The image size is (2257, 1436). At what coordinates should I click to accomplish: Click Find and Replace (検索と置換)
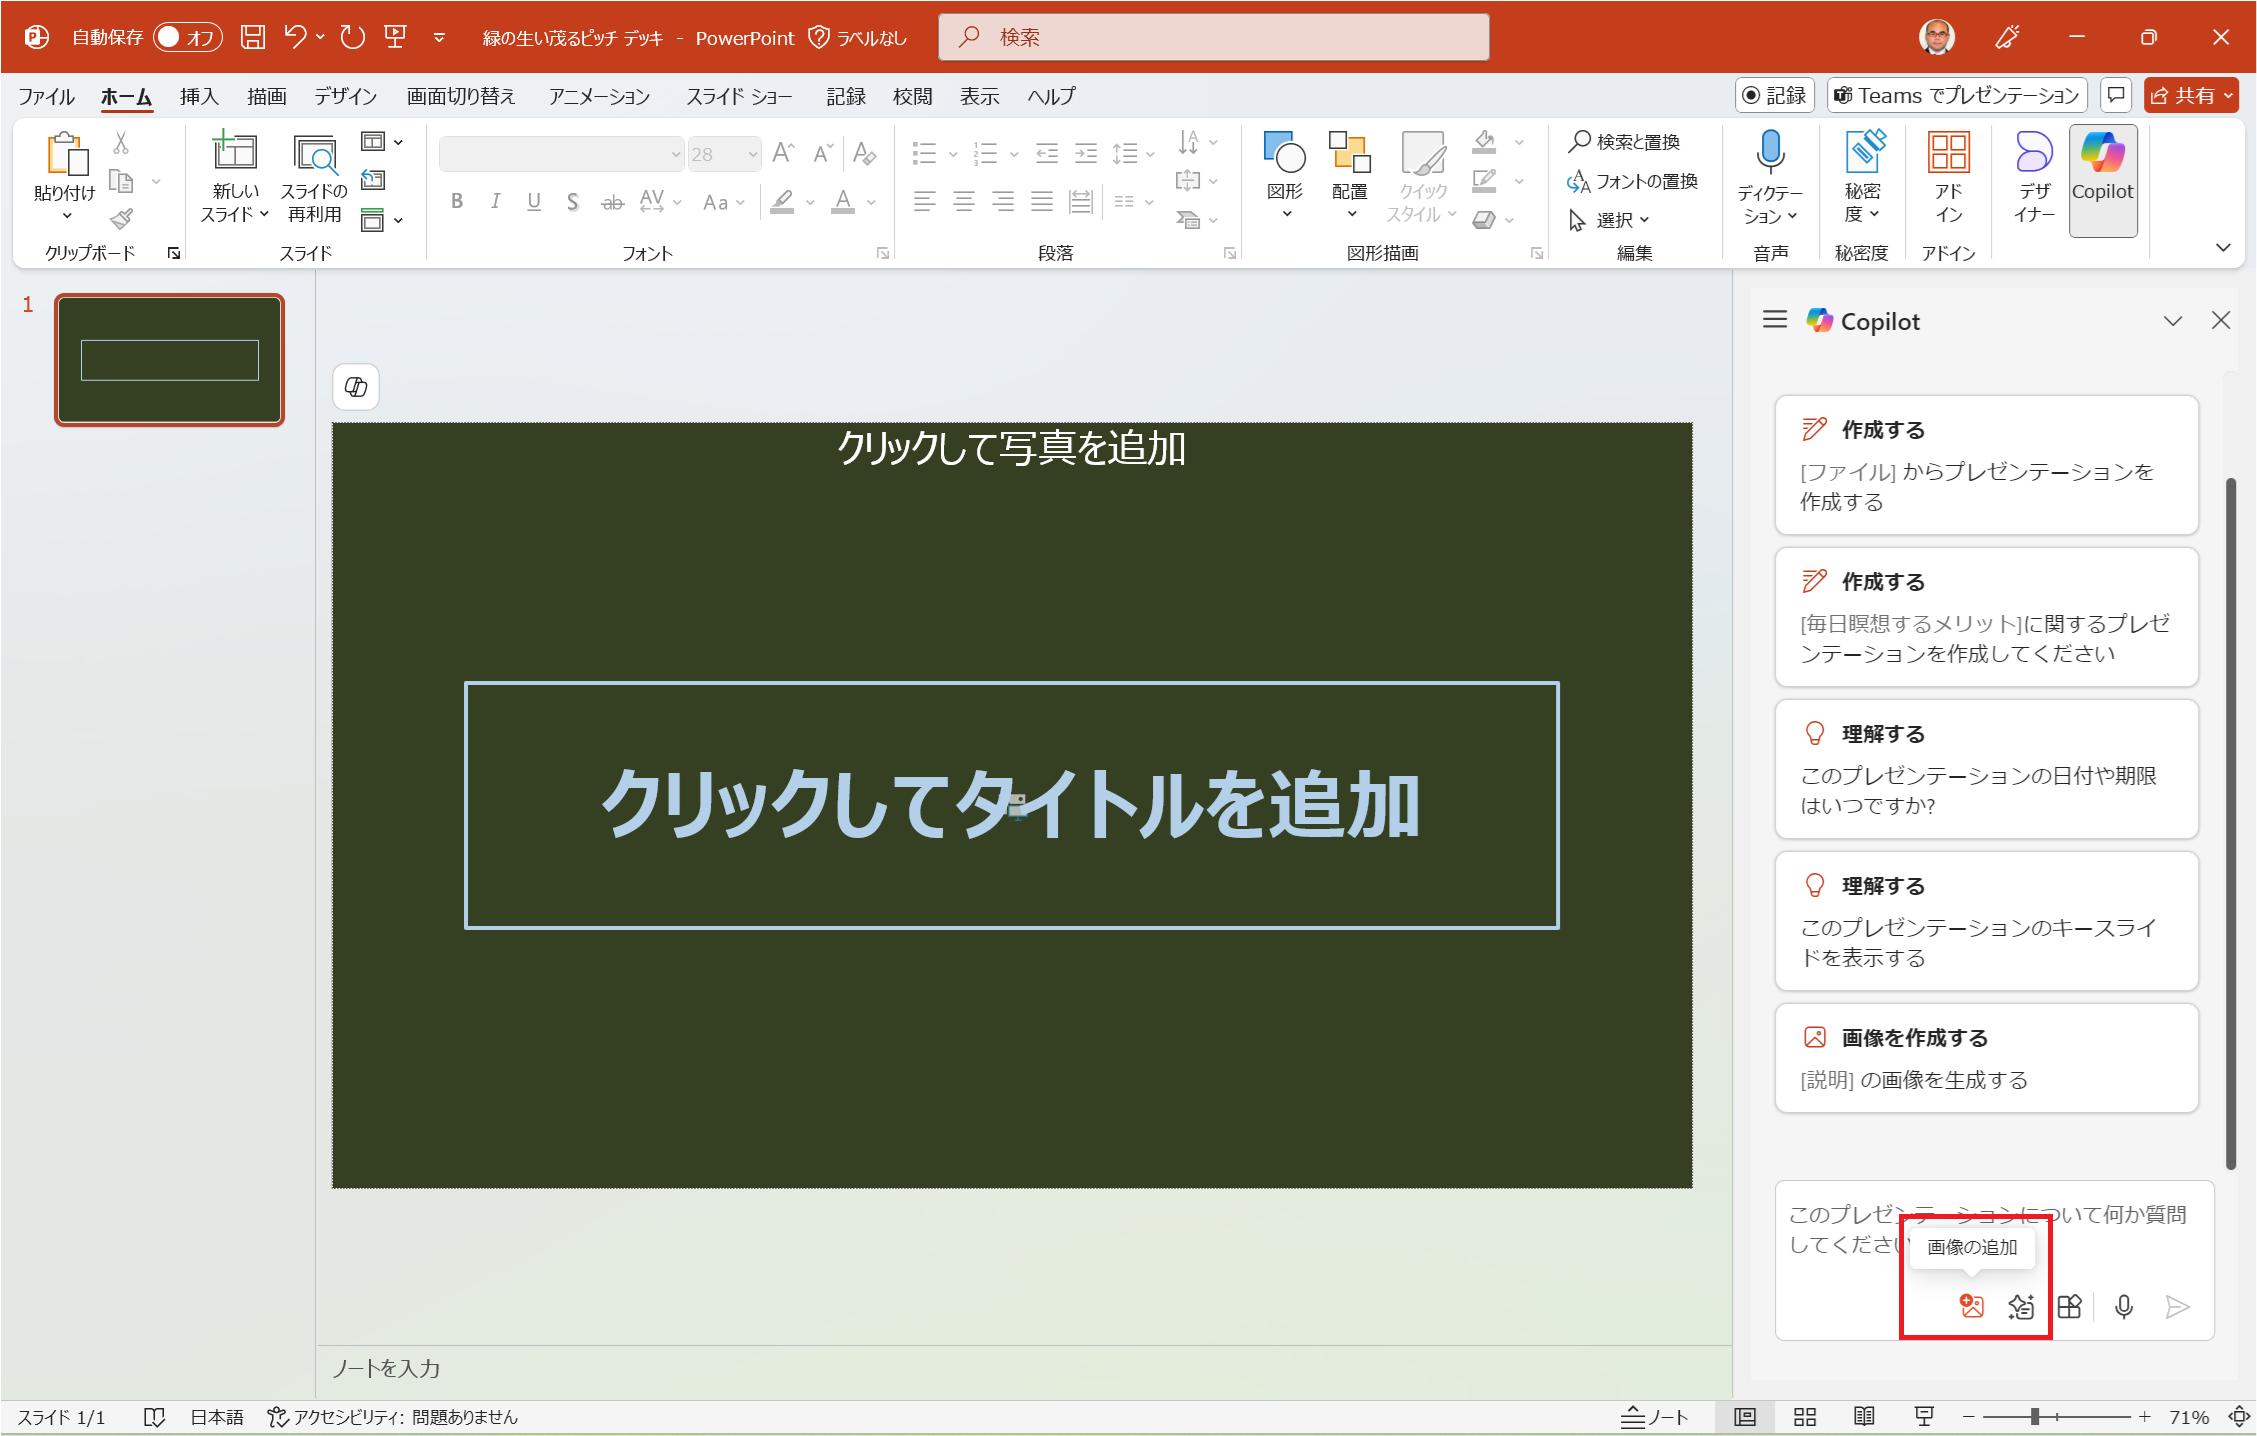tap(1625, 141)
